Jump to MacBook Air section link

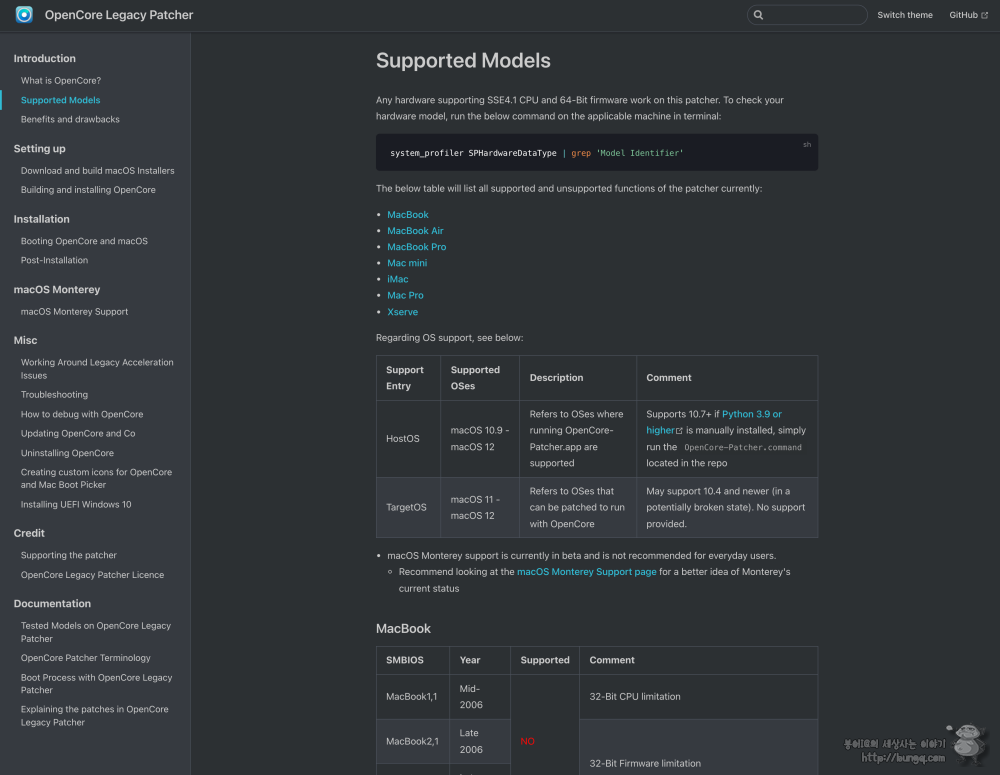(x=415, y=230)
